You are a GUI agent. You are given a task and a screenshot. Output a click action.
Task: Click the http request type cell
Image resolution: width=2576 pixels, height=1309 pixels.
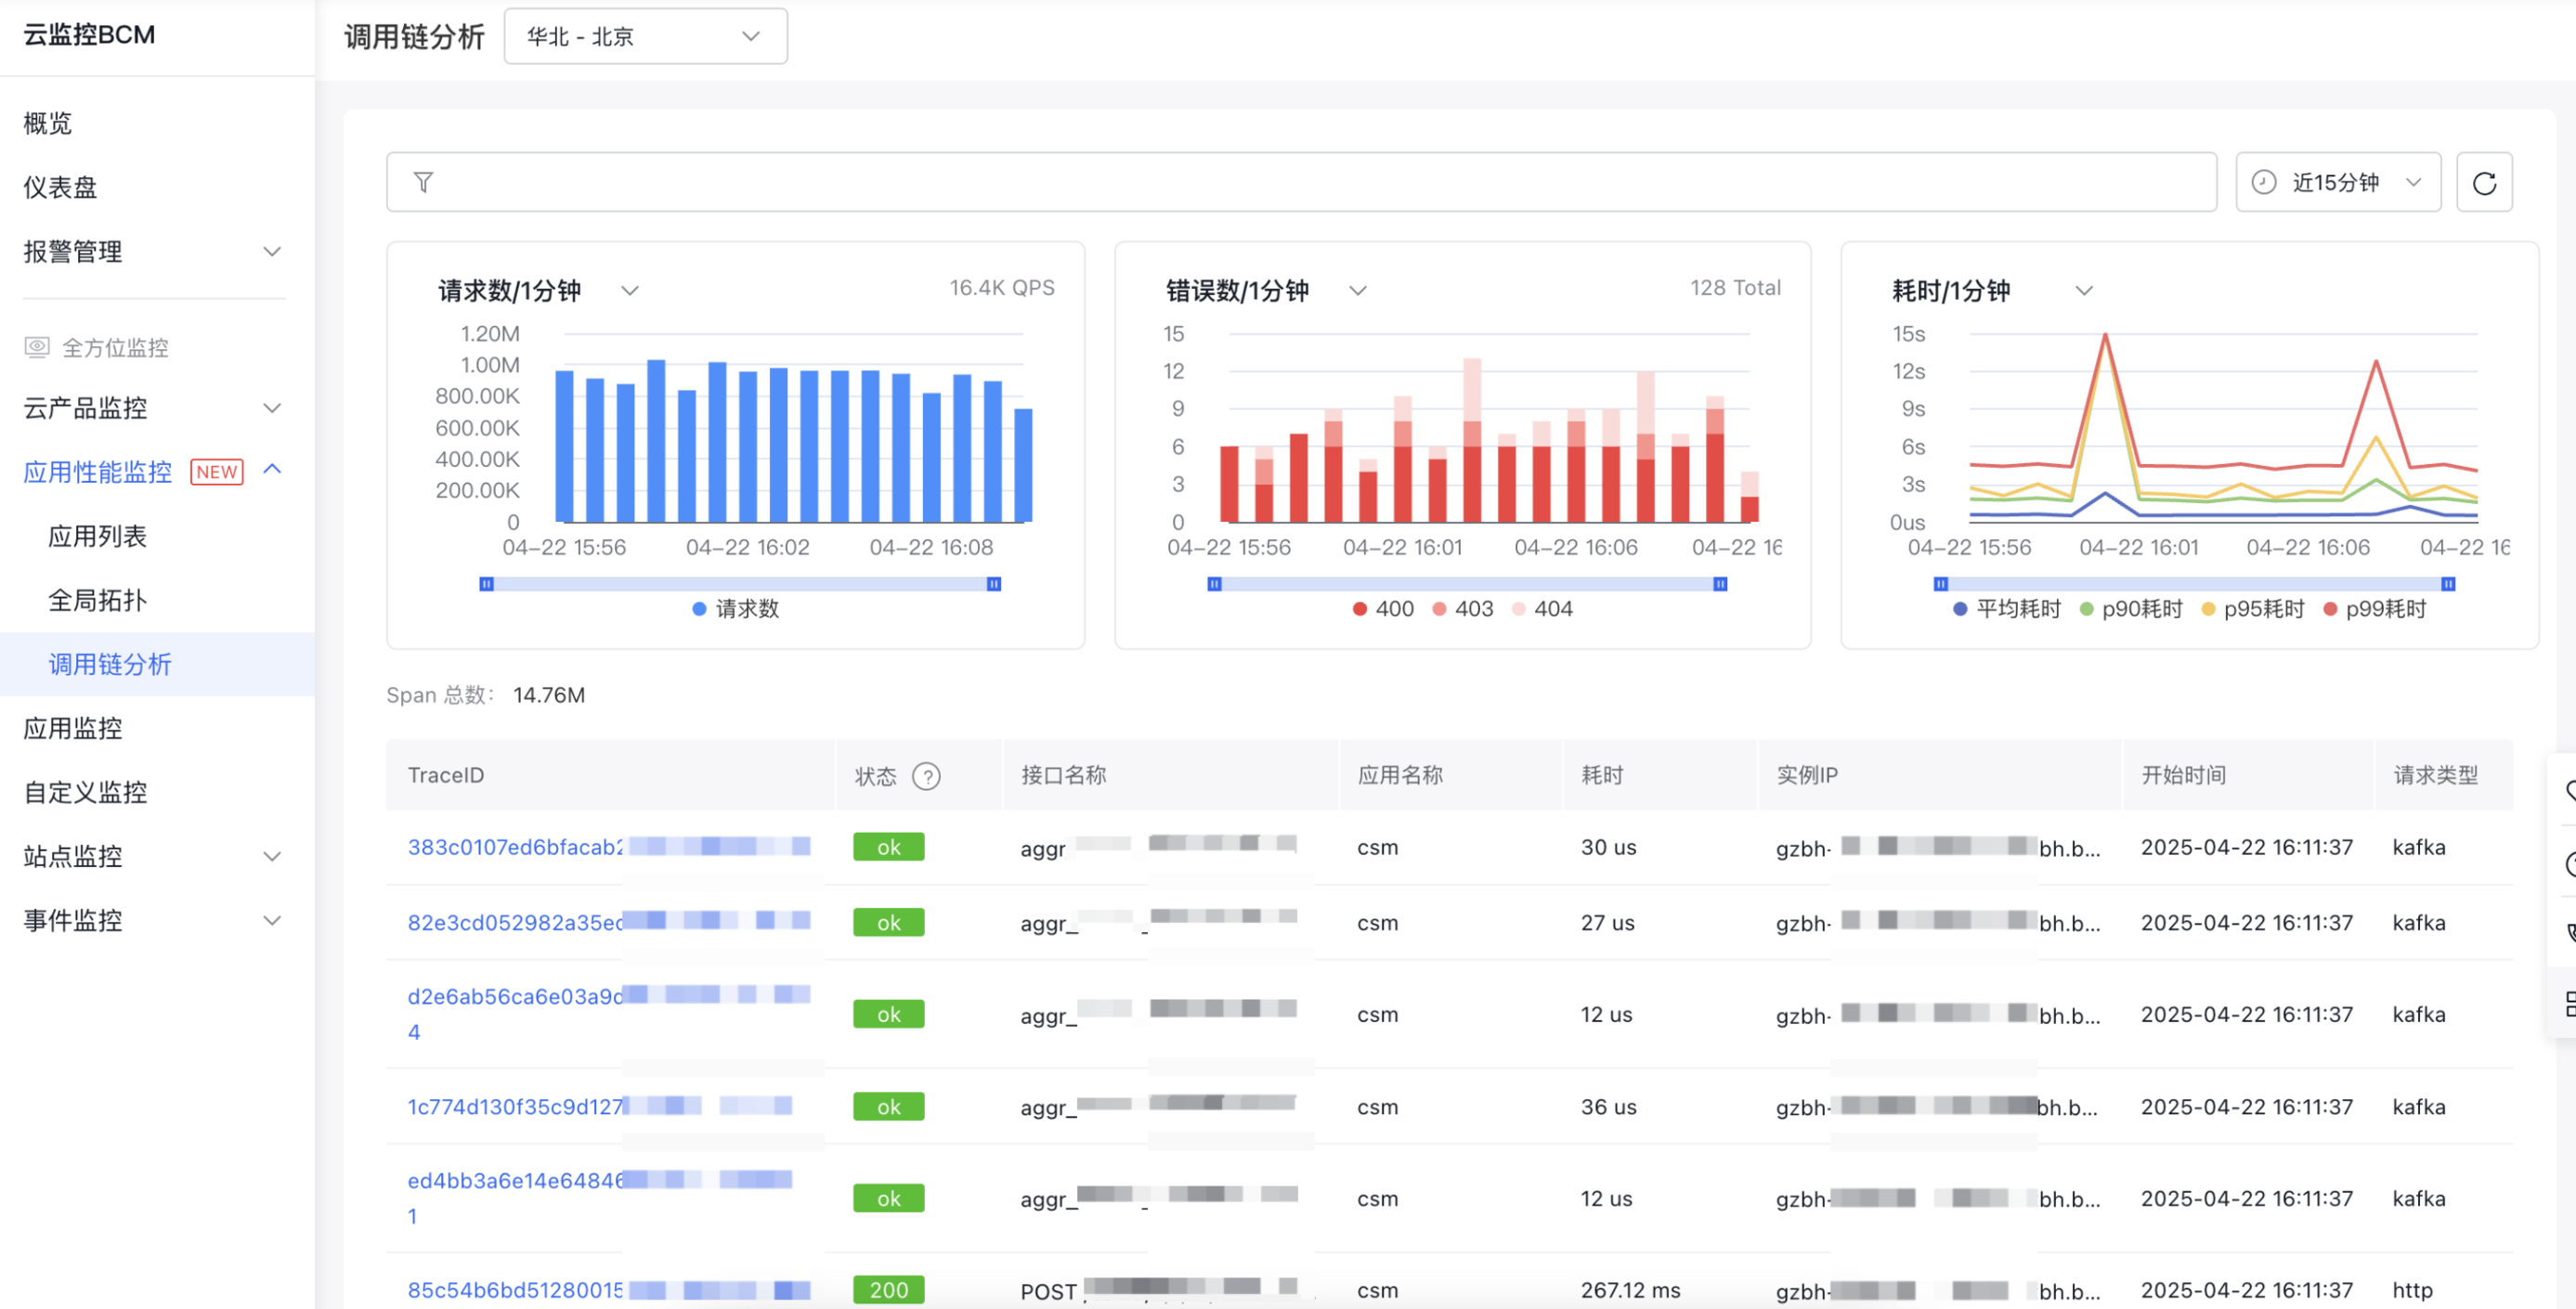coord(2412,1290)
